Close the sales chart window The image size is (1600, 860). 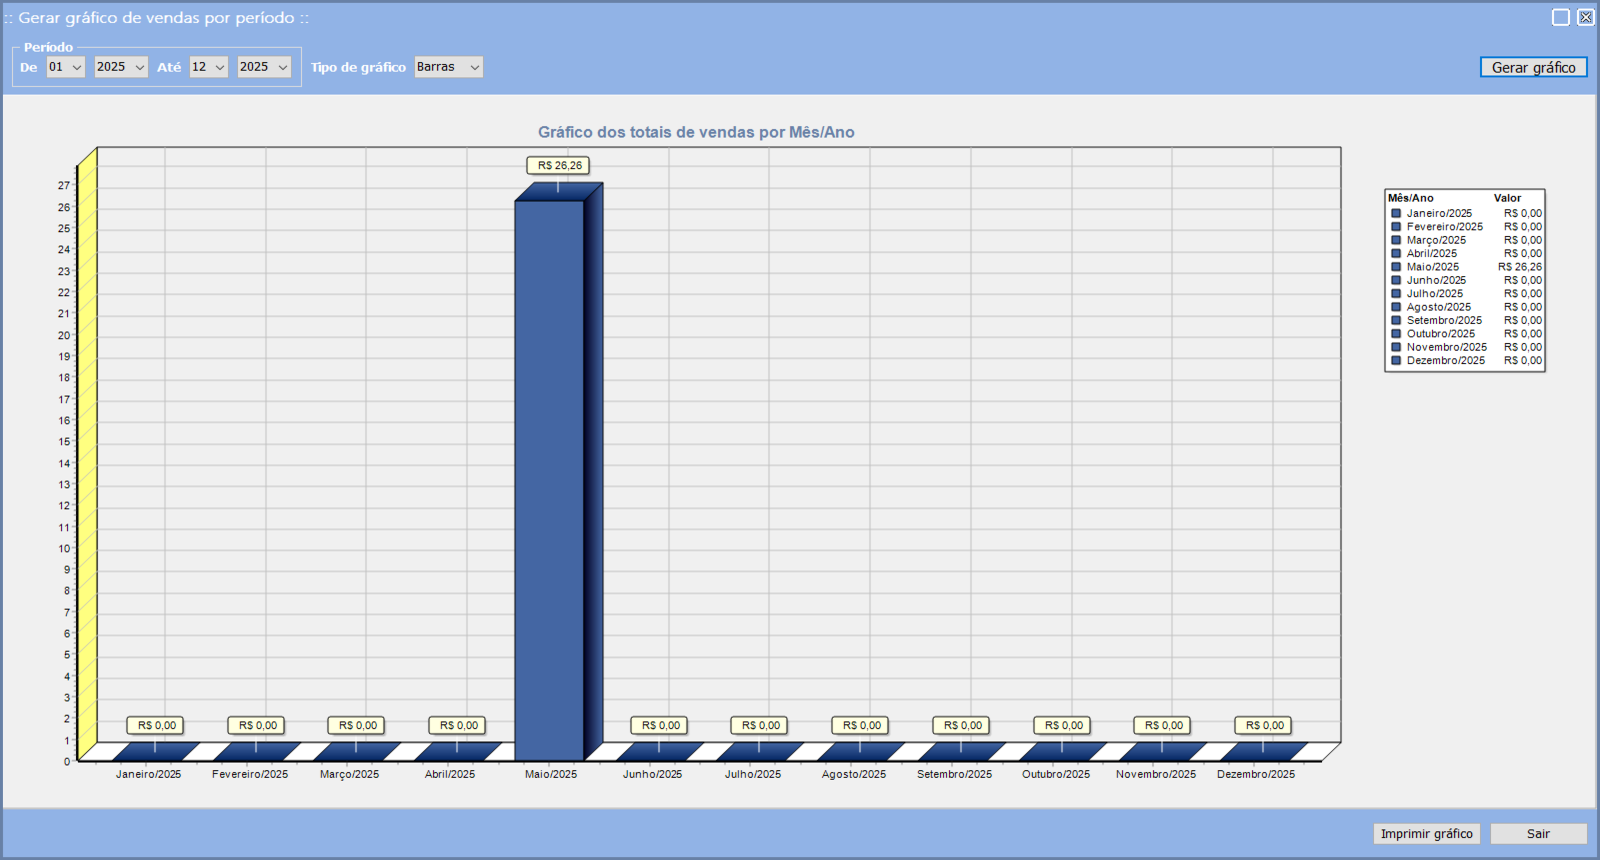1585,17
